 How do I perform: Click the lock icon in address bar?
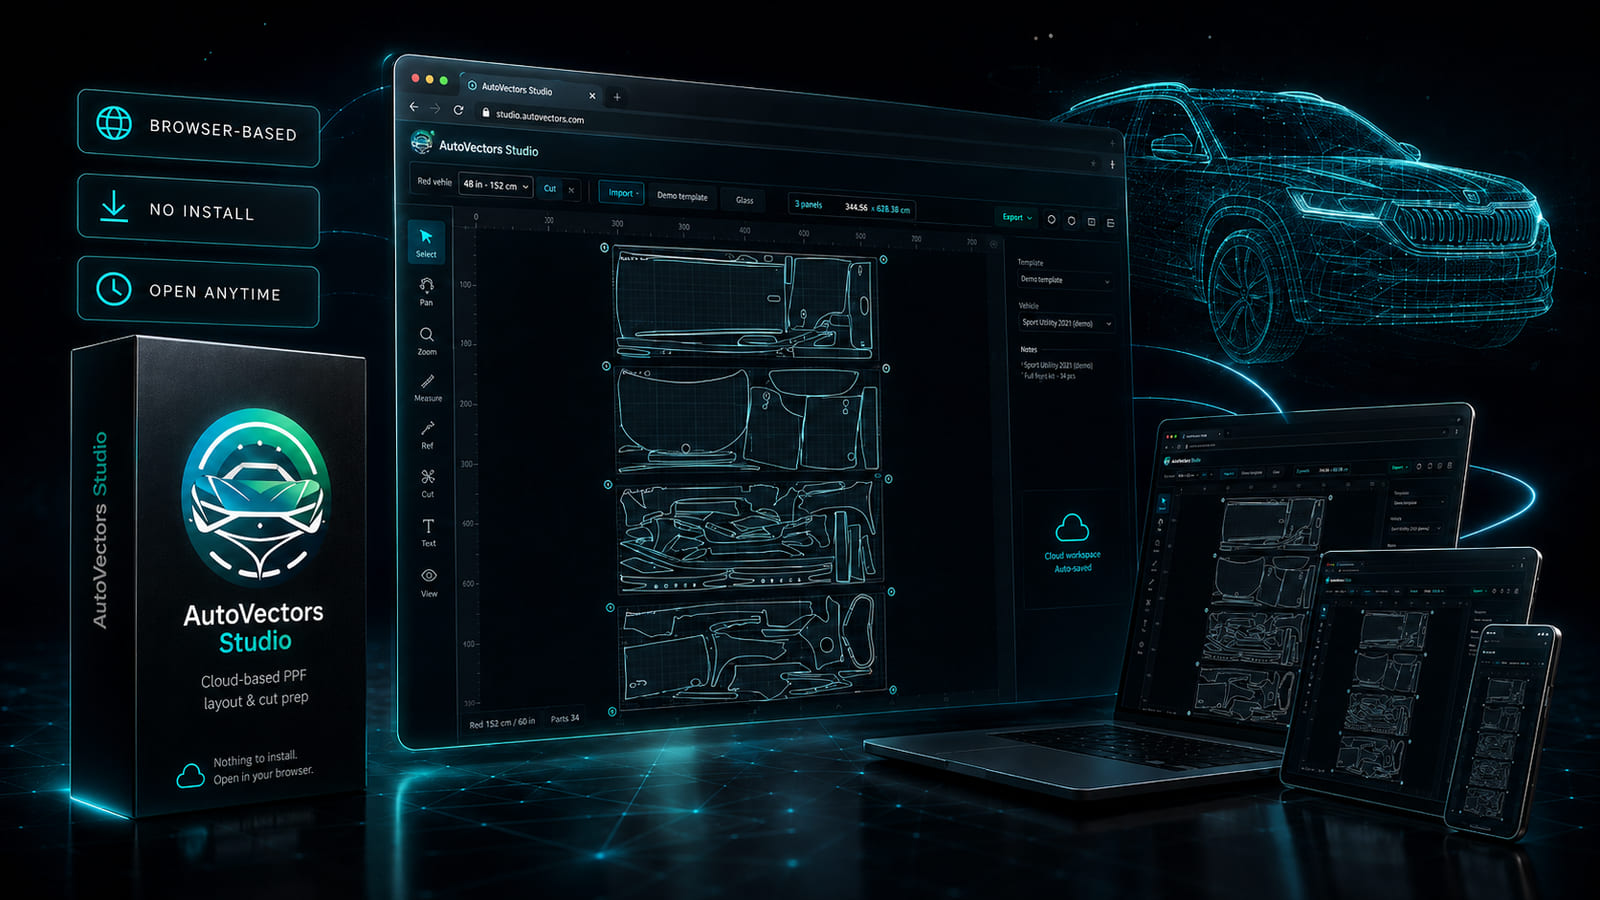pyautogui.click(x=486, y=113)
